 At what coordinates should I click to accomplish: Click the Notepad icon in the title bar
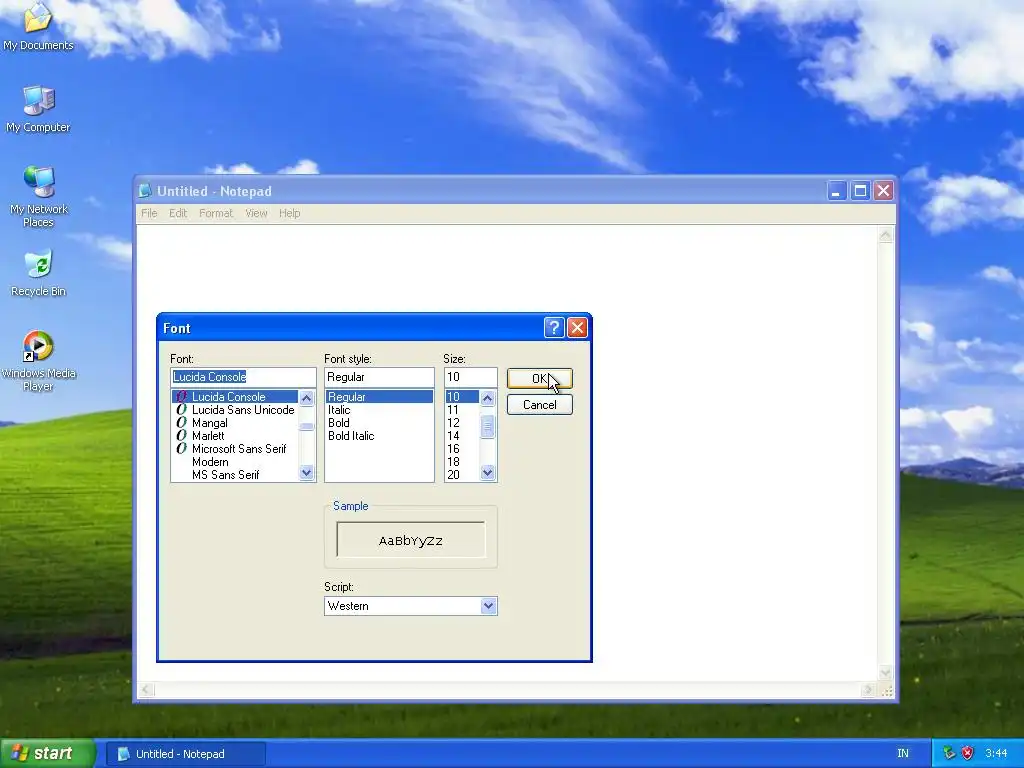tap(145, 191)
